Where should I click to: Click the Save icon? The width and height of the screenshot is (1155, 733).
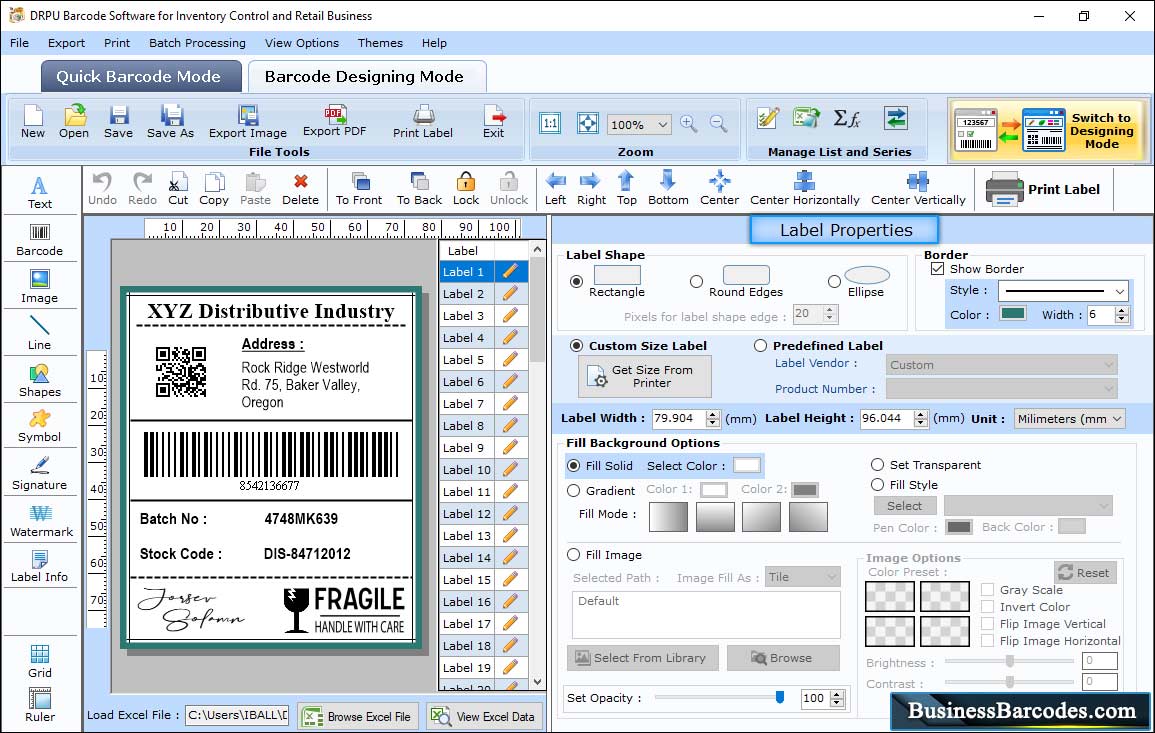point(119,122)
